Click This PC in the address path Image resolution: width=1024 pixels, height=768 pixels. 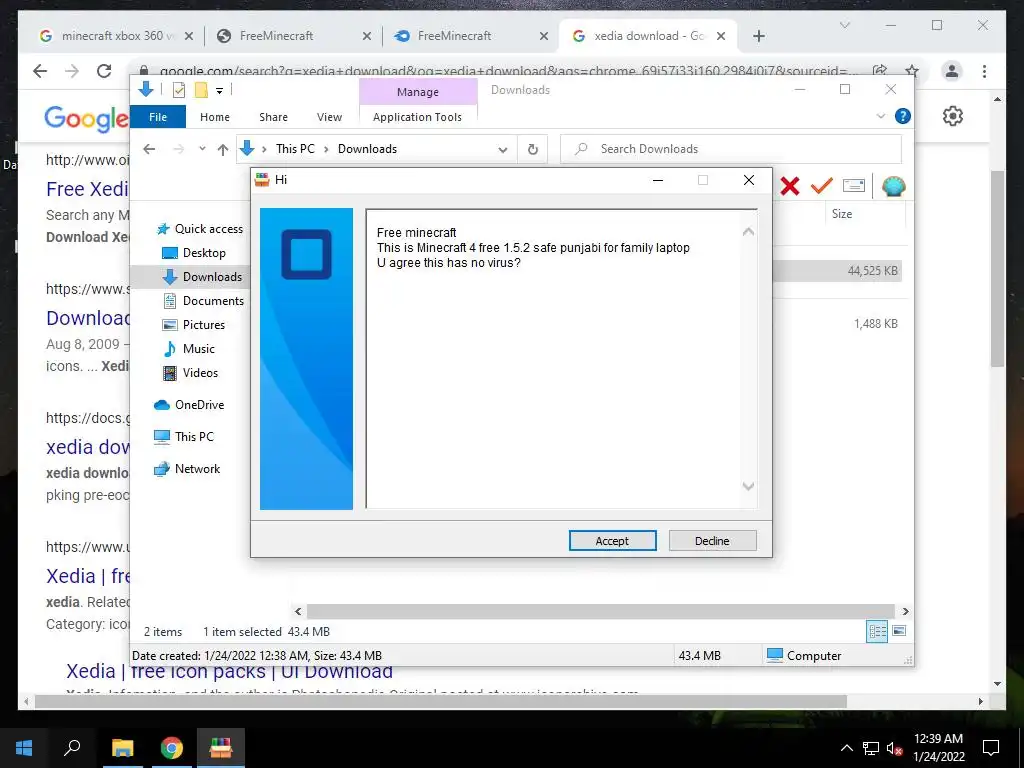point(295,149)
